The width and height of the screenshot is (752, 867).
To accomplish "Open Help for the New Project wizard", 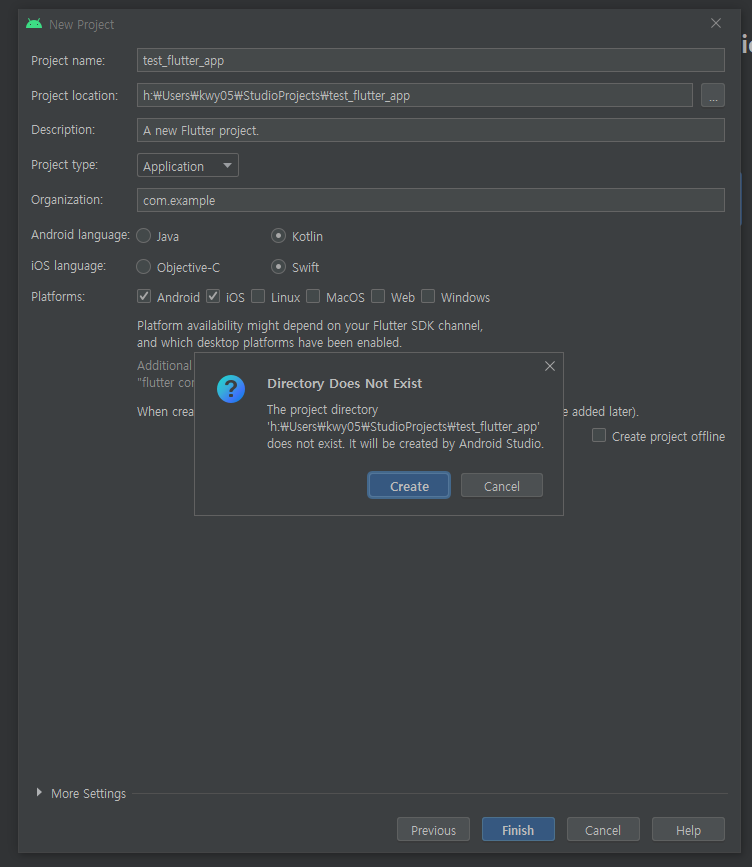I will pyautogui.click(x=688, y=829).
